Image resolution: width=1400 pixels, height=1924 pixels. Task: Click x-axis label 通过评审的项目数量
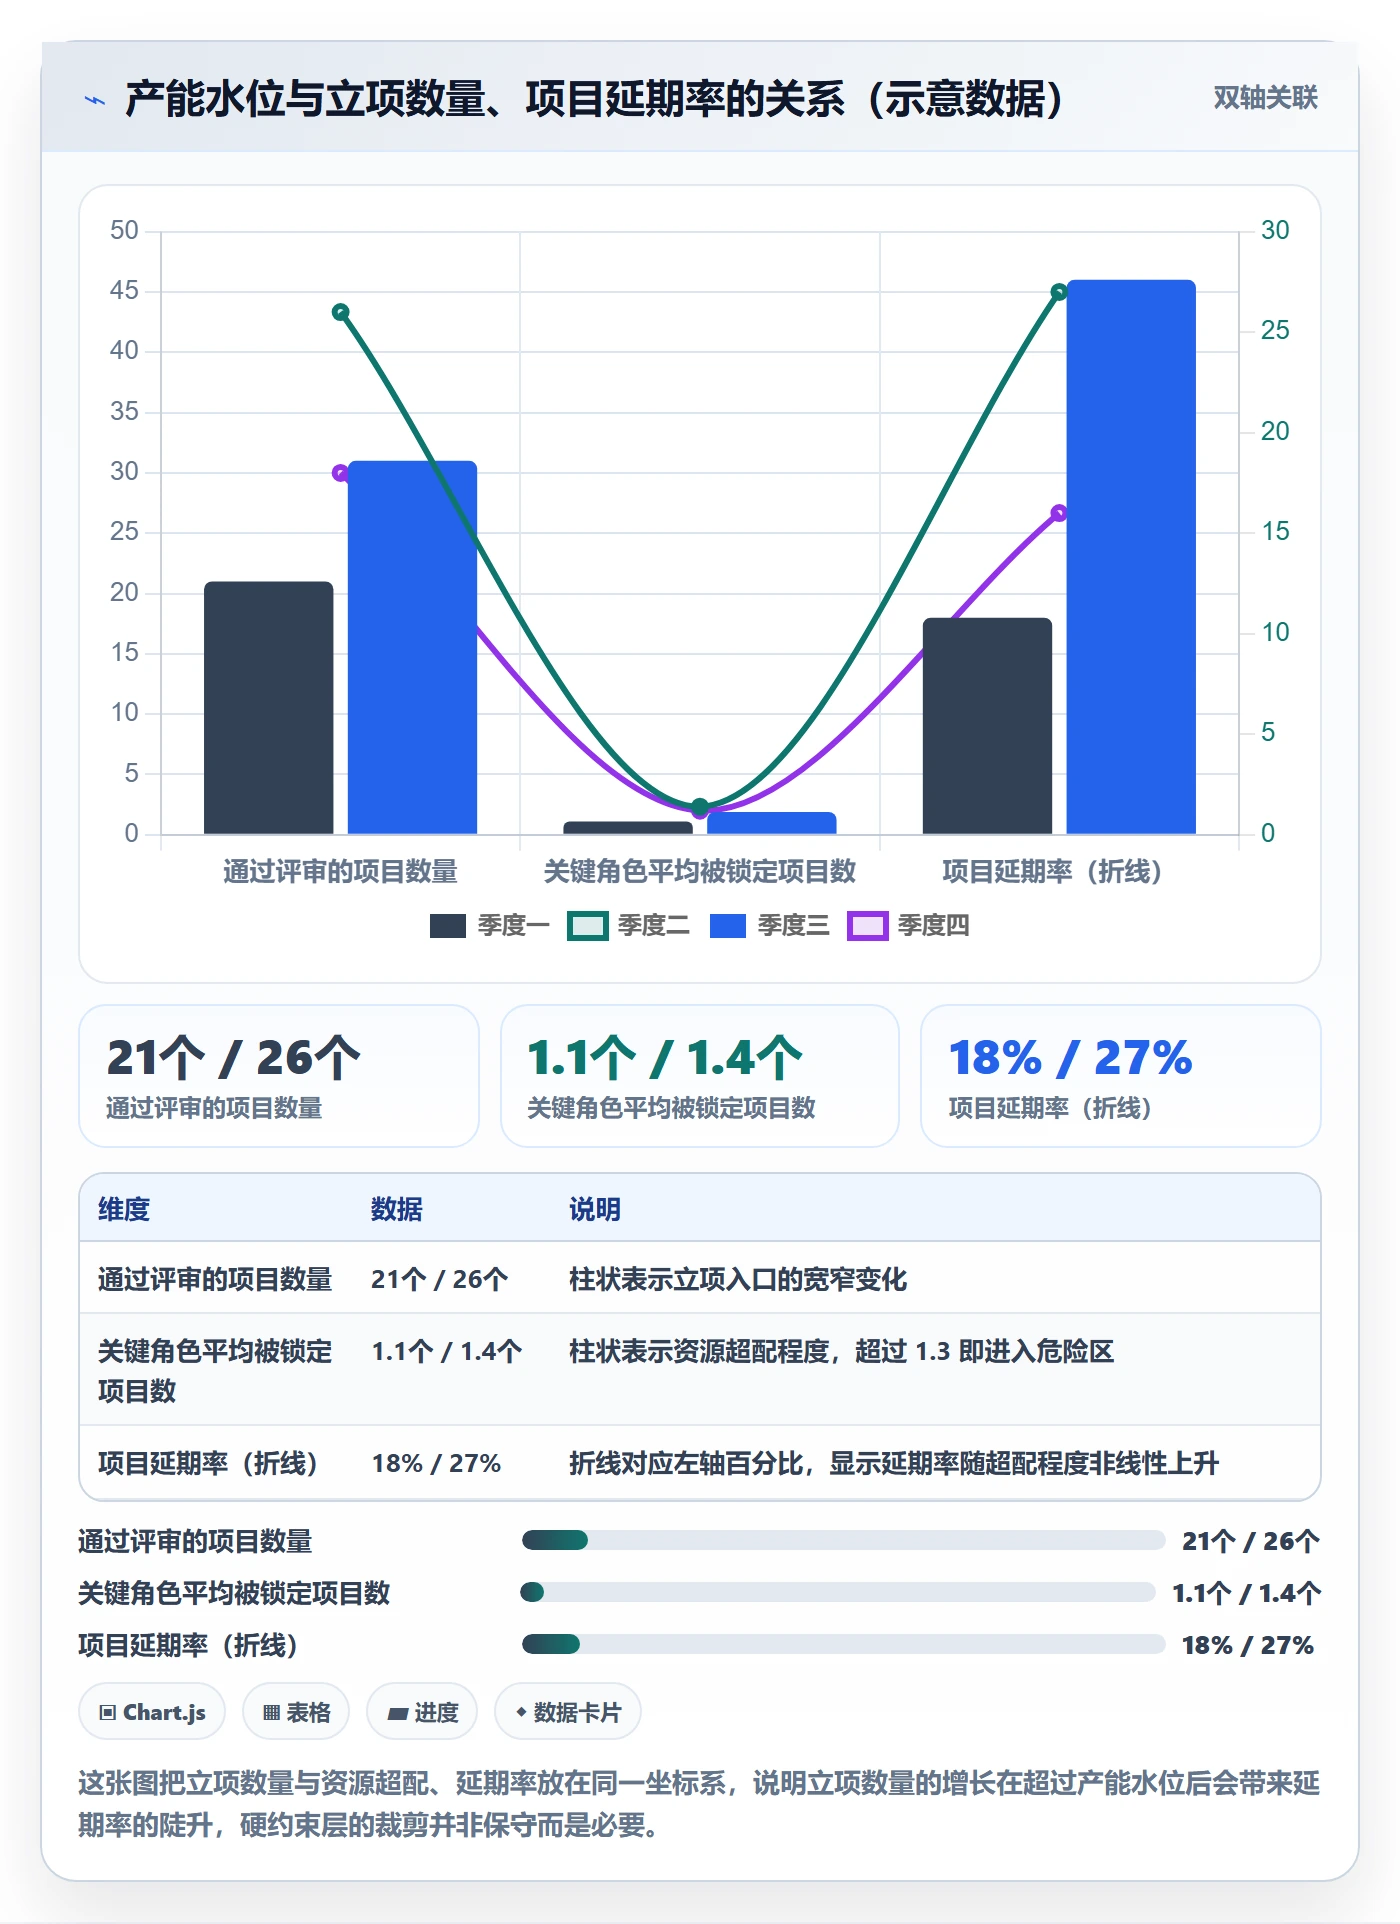click(x=340, y=871)
